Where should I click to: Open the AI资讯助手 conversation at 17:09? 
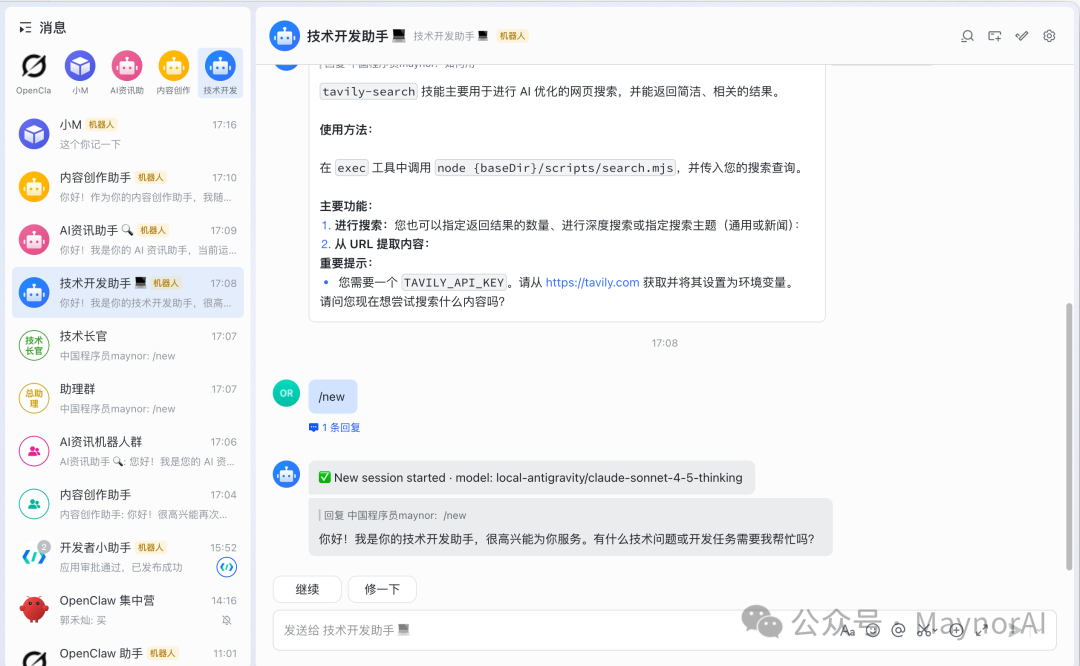coord(128,240)
